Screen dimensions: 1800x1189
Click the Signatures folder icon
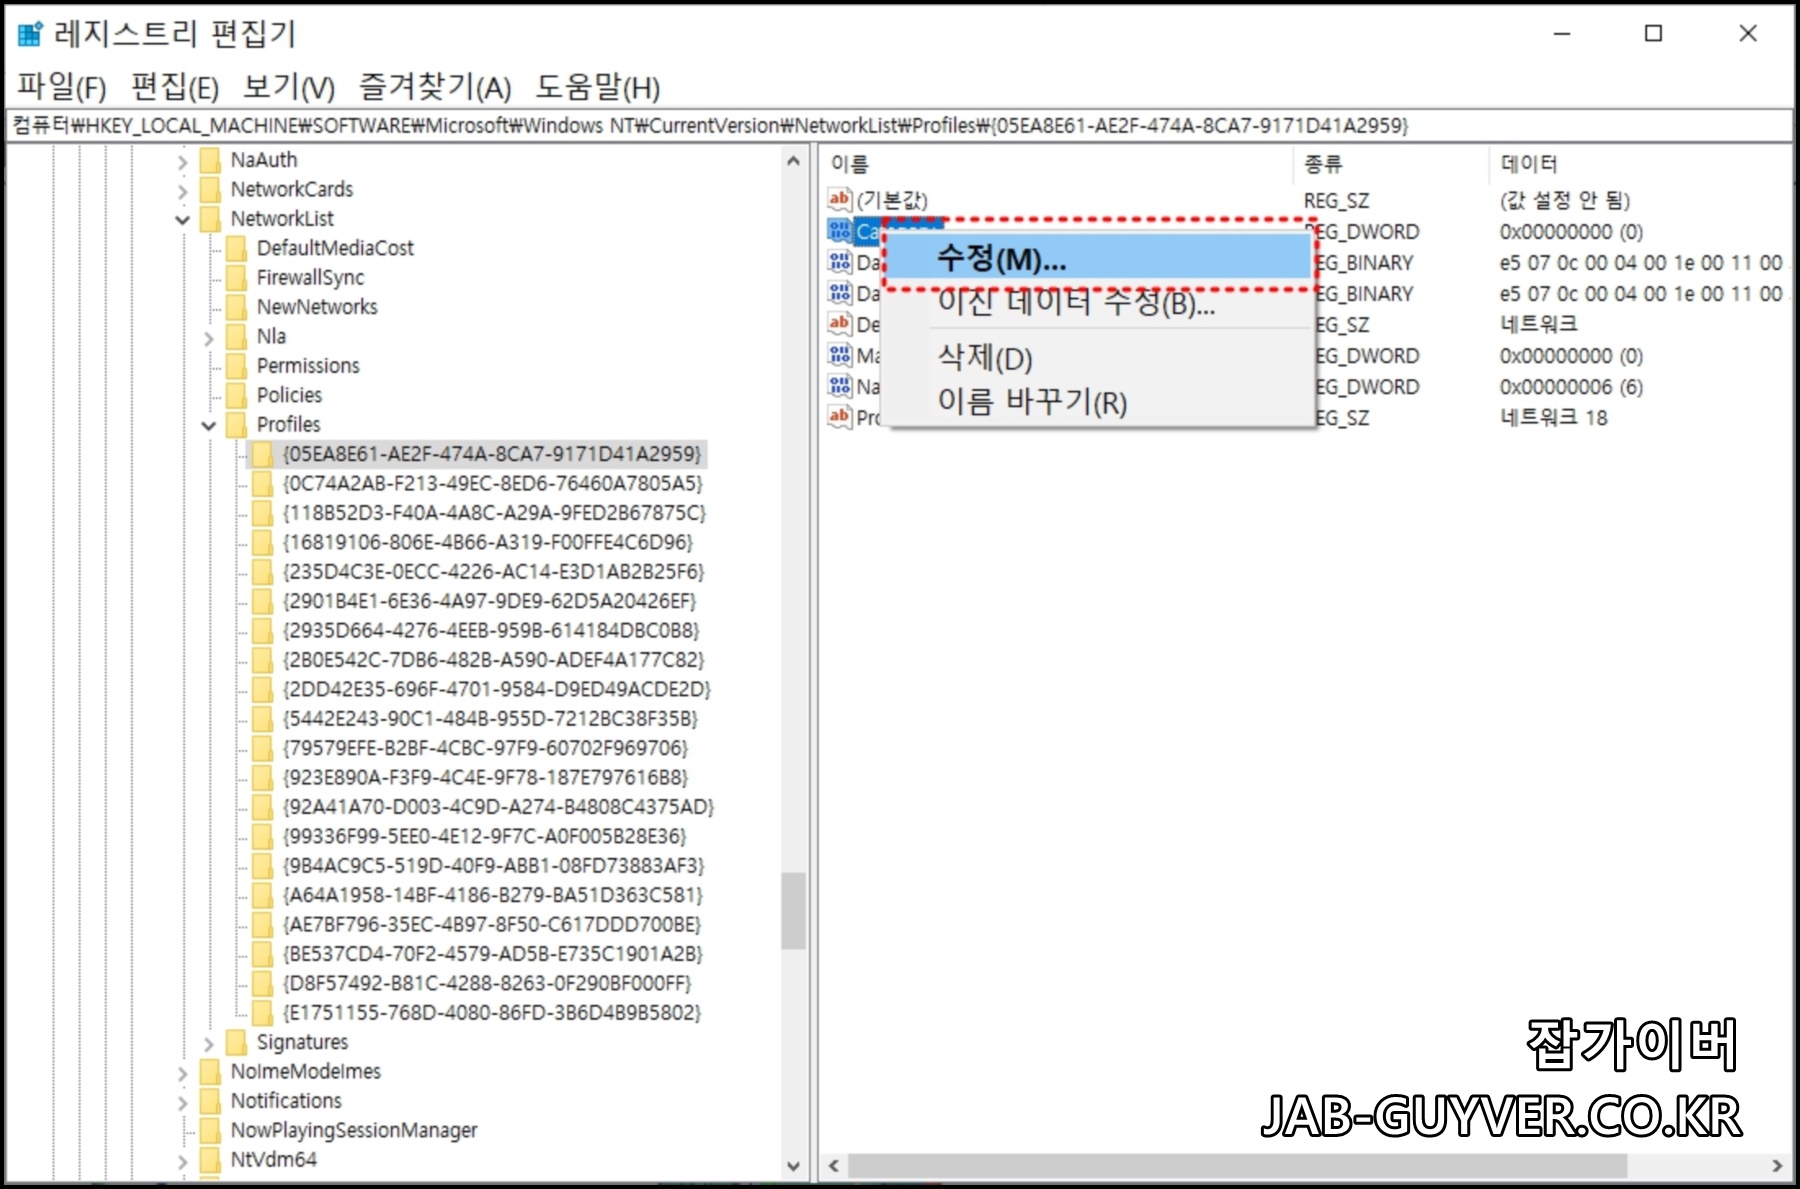(x=236, y=1042)
